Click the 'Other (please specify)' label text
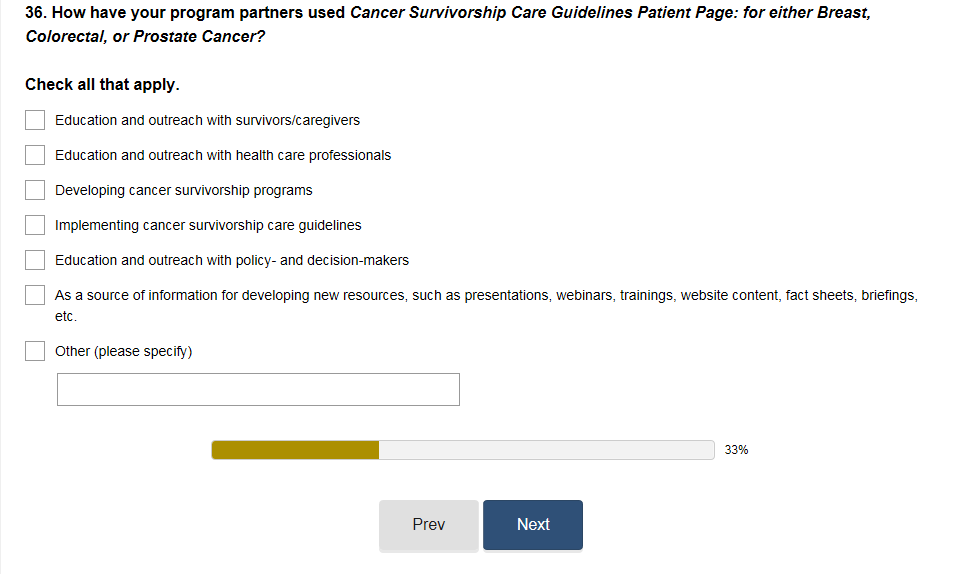This screenshot has width=961, height=574. click(123, 351)
